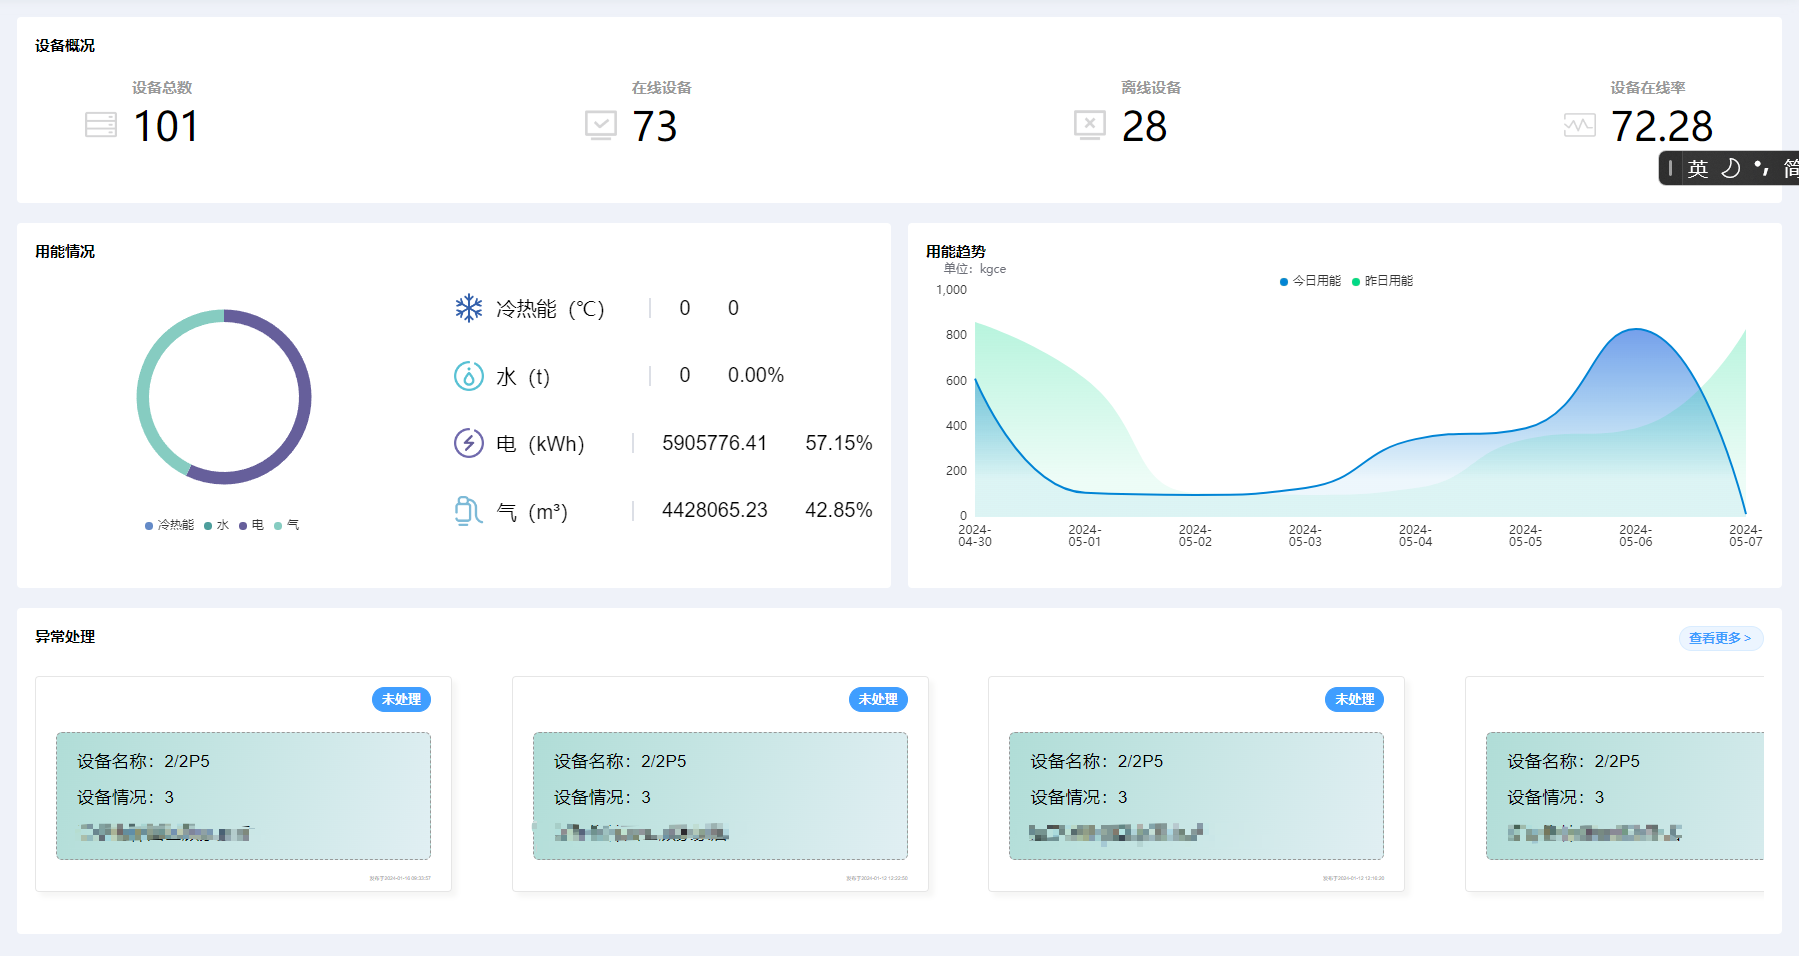Click the 2024-05-03 chart axis label
This screenshot has width=1799, height=956.
tap(1305, 536)
